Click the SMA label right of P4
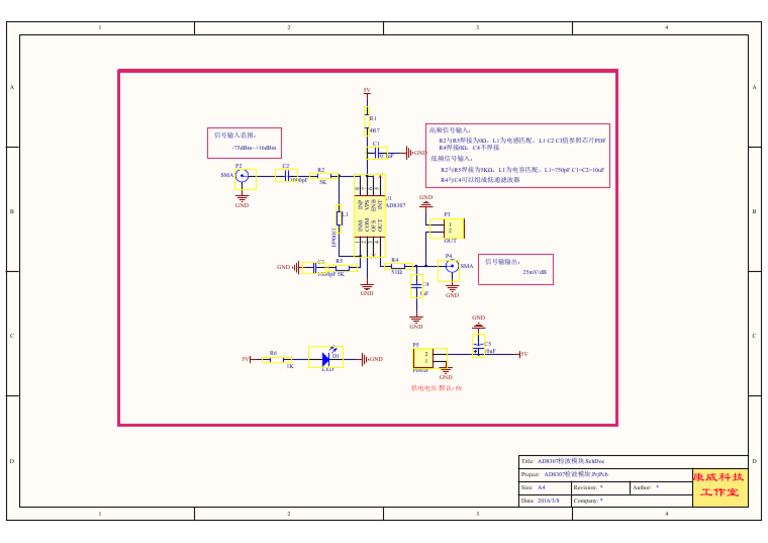The width and height of the screenshot is (768, 543). pos(467,266)
